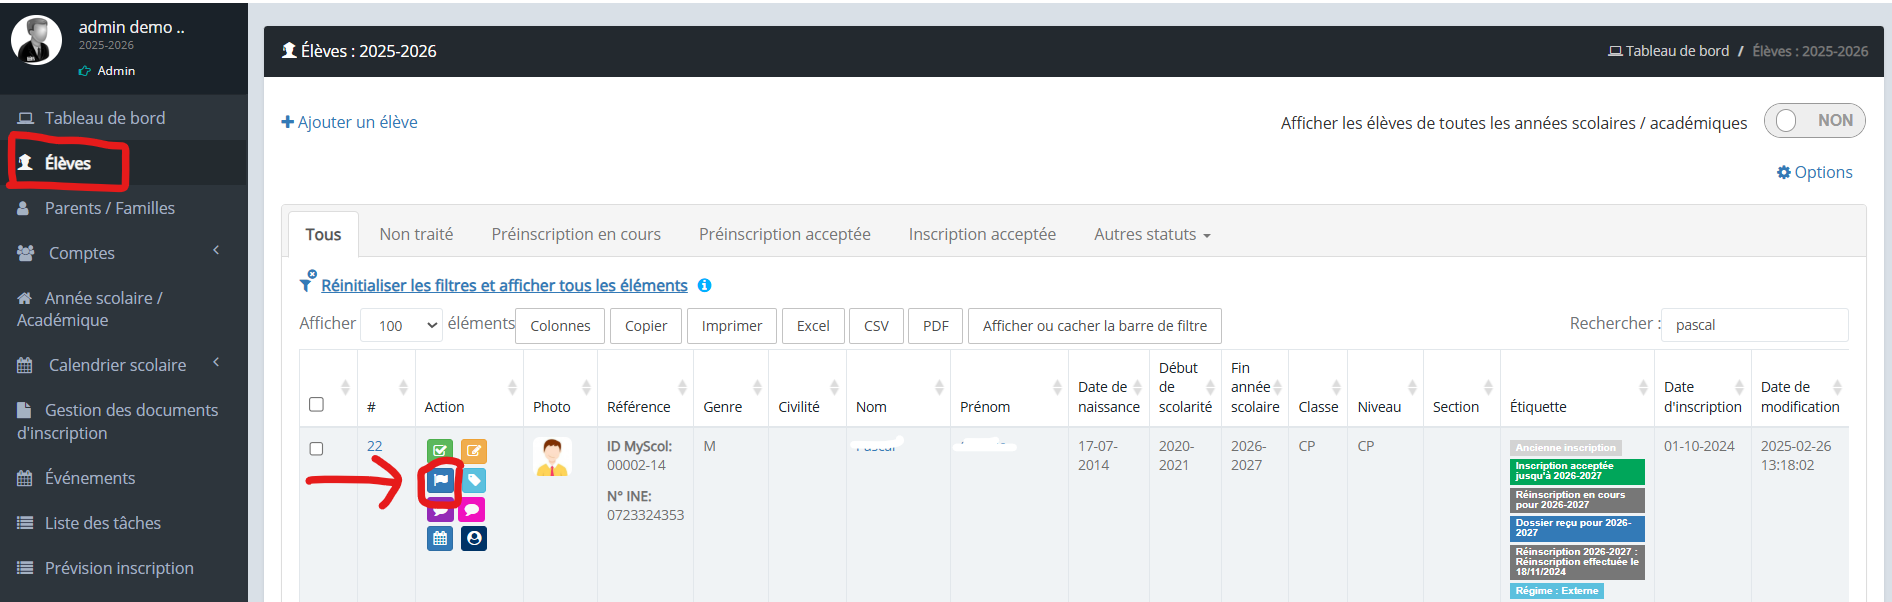Click the Rechercher search input field
The width and height of the screenshot is (1892, 602).
(1753, 325)
